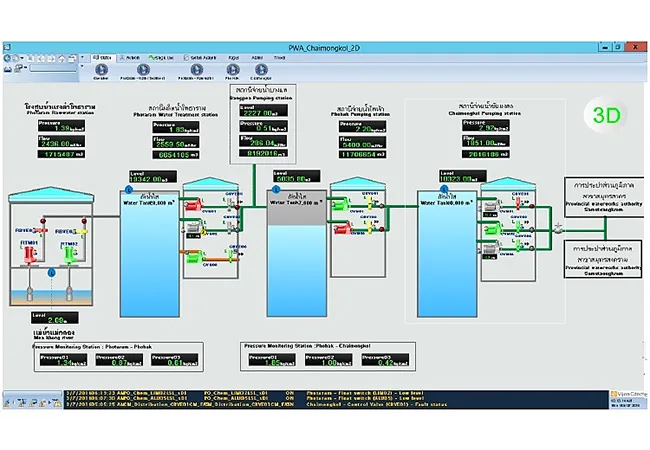Select the first Stations tab
650x450 pixels.
point(102,58)
